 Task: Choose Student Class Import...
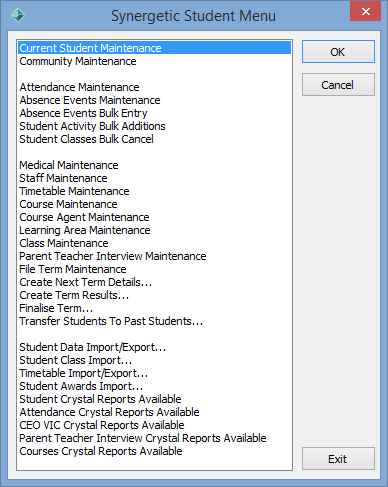tap(76, 360)
